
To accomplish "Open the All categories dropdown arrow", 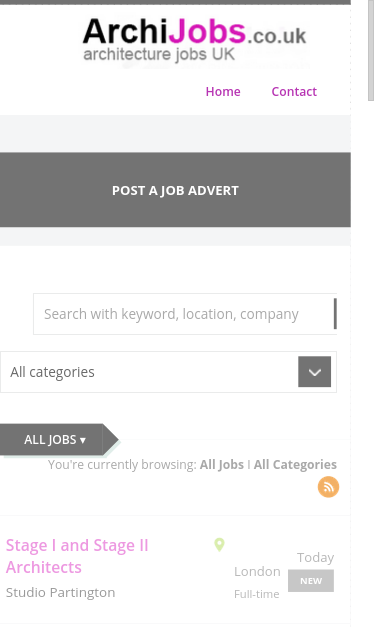I will 314,371.
